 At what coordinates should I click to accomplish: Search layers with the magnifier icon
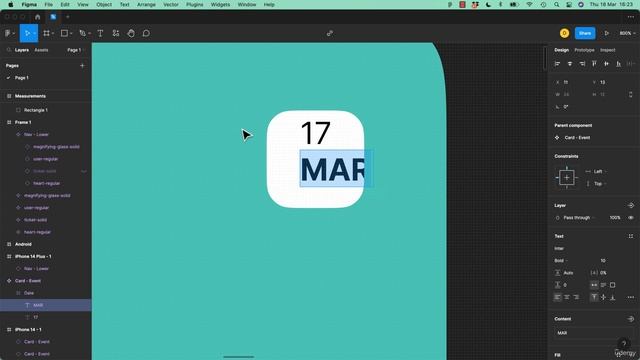pos(9,50)
